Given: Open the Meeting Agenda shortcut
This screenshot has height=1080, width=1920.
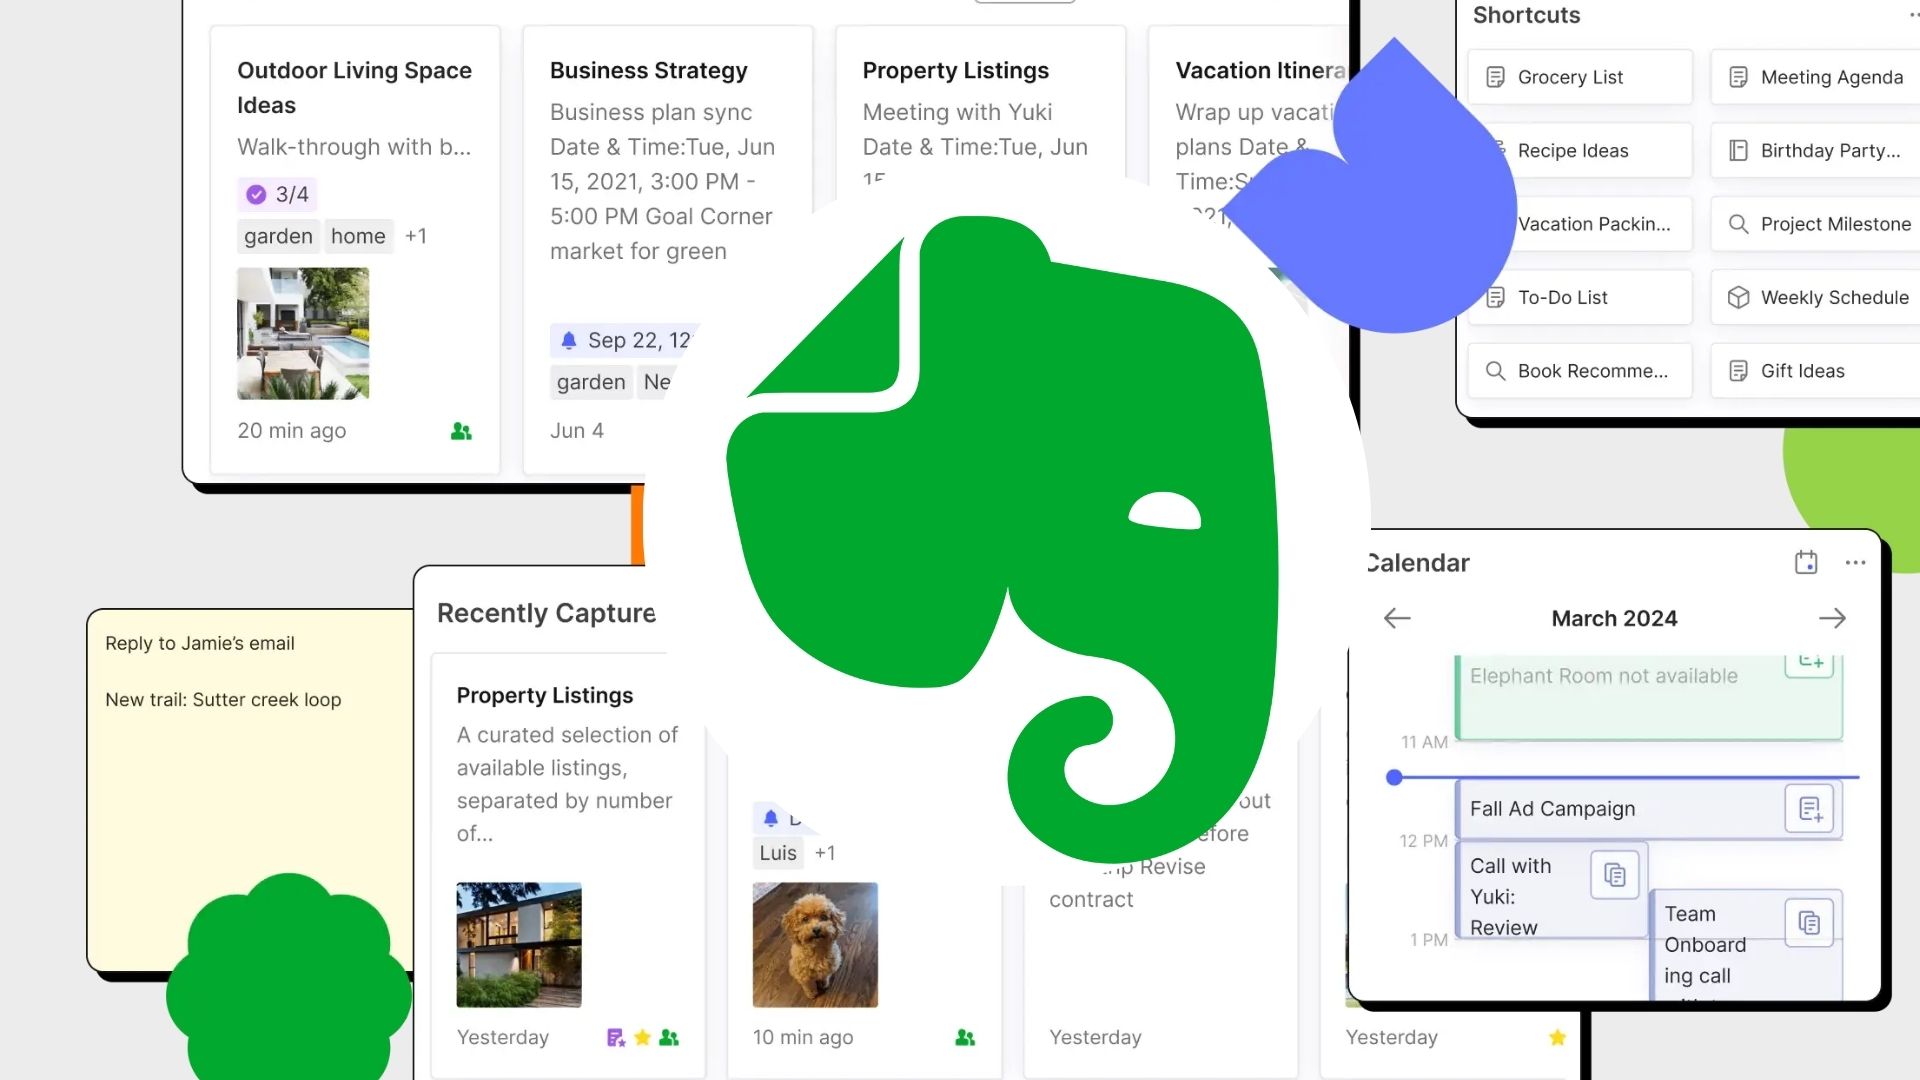Looking at the screenshot, I should 1815,77.
